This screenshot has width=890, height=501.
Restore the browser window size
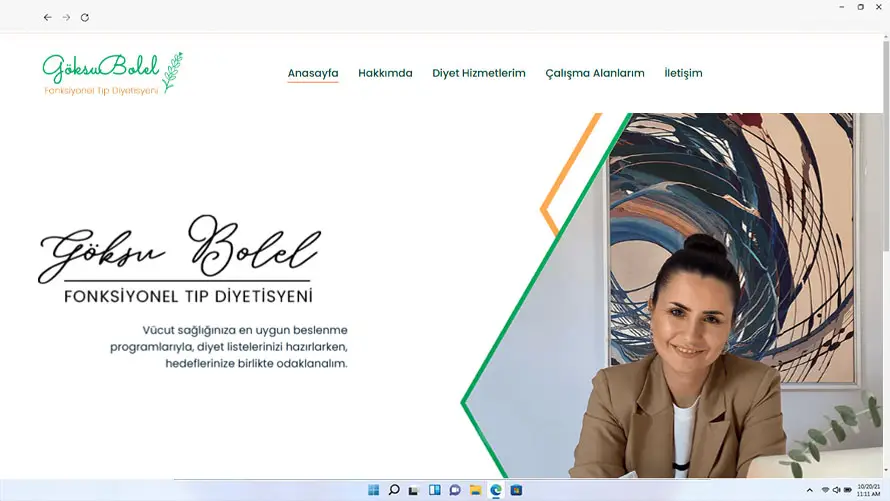pyautogui.click(x=860, y=7)
